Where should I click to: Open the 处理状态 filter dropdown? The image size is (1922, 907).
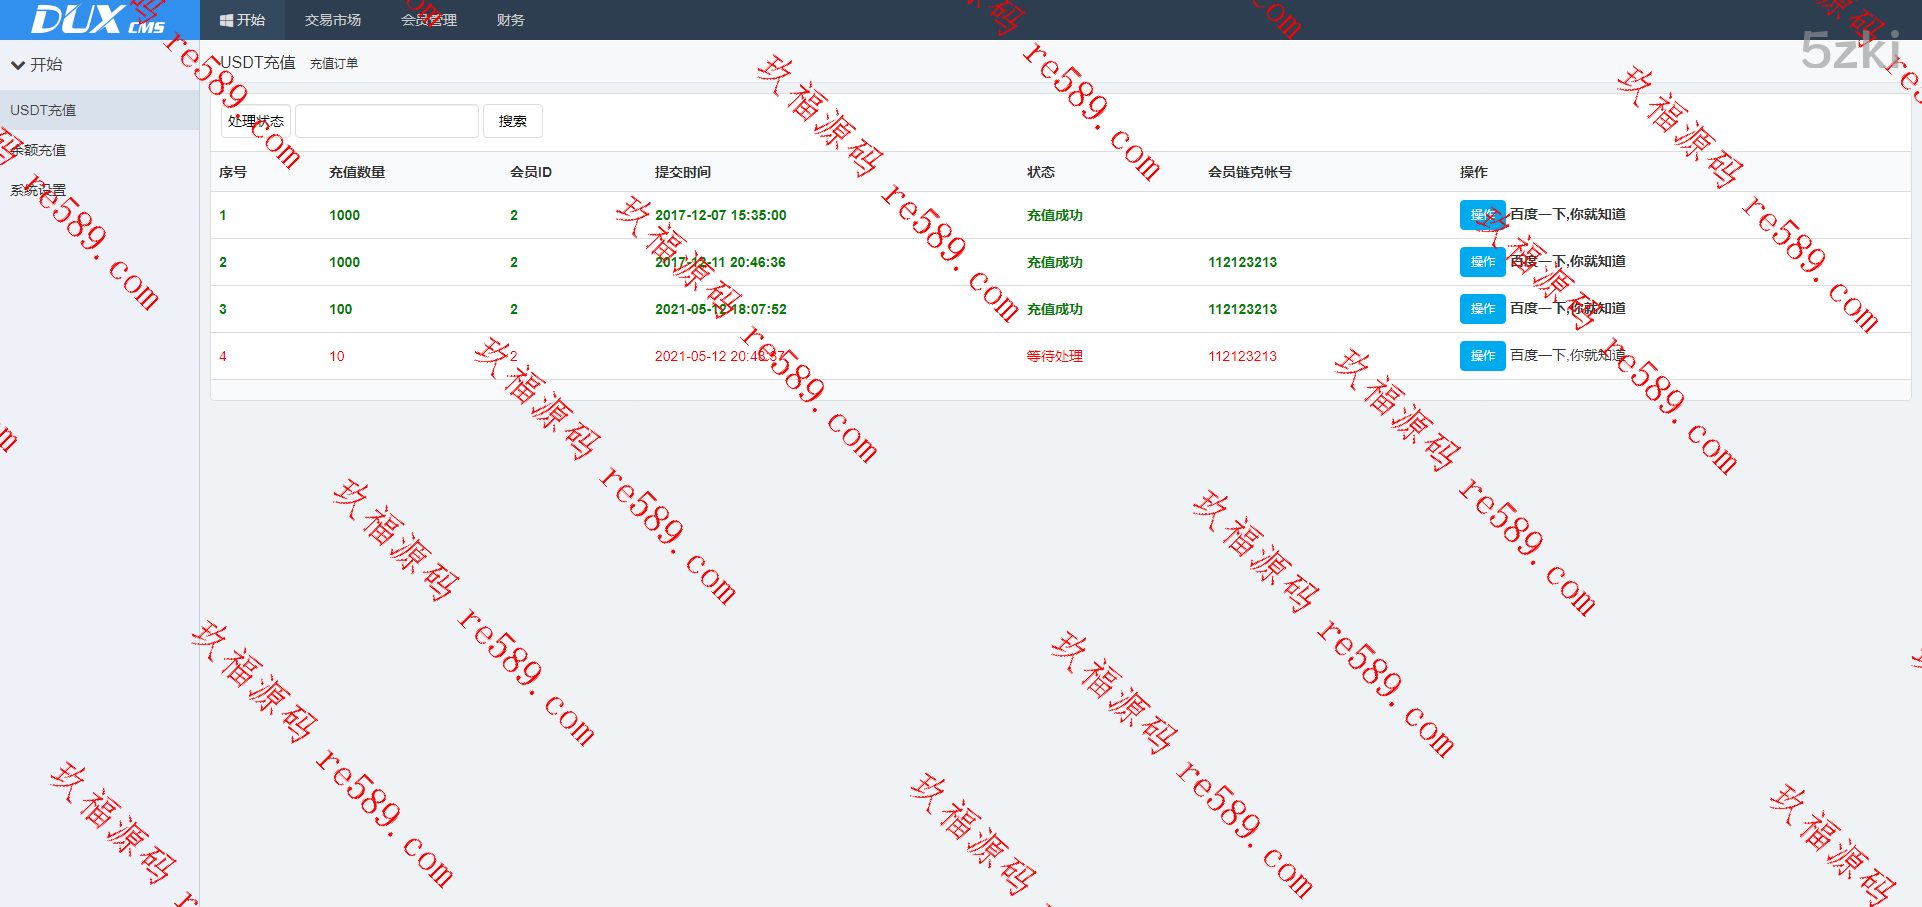point(255,121)
